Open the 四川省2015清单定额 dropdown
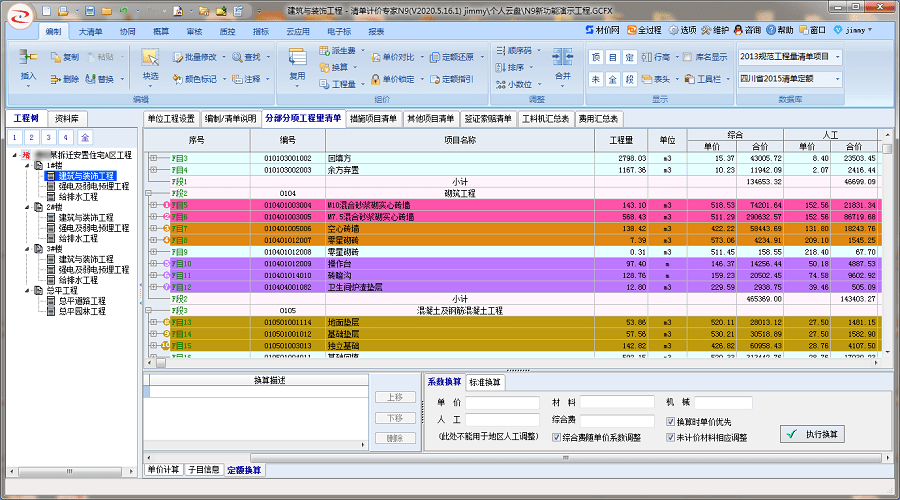The height and width of the screenshot is (500, 900). click(836, 78)
